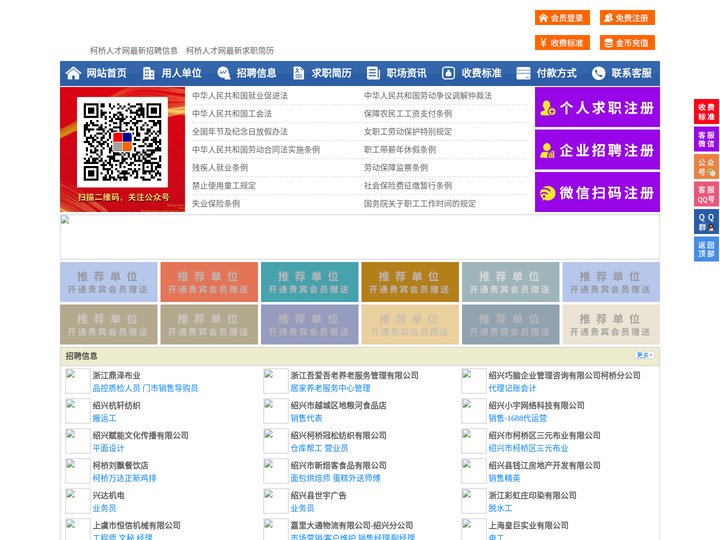This screenshot has width=720, height=540.
Task: Select company name 绍兴县世宇广告
Action: 318,495
